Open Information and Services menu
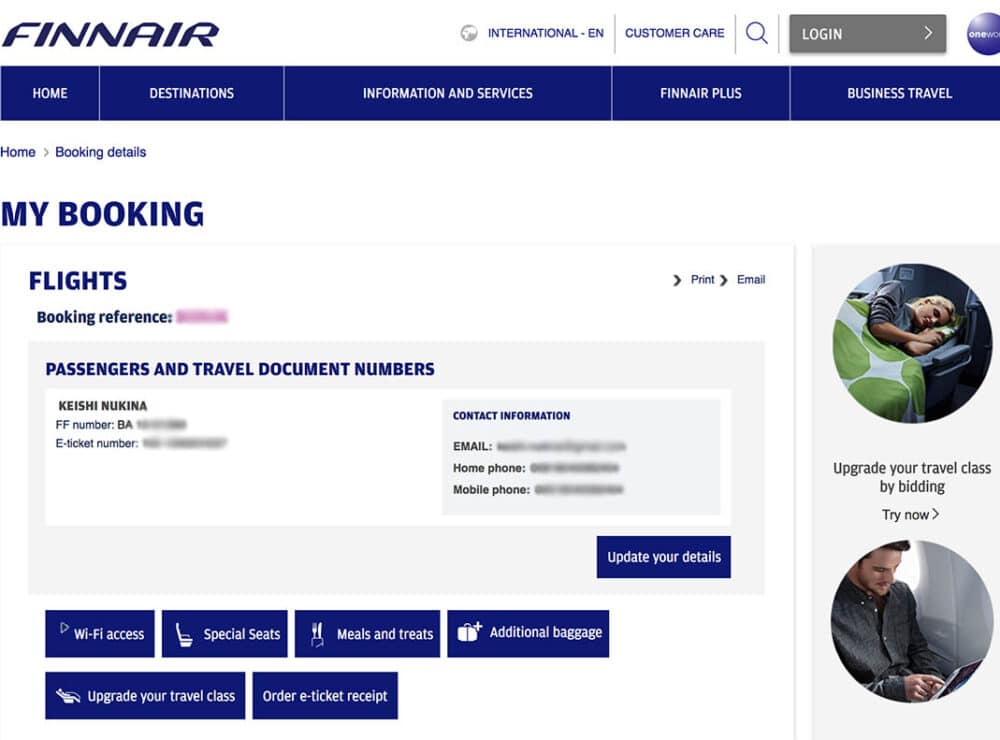This screenshot has width=1000, height=740. pos(448,93)
